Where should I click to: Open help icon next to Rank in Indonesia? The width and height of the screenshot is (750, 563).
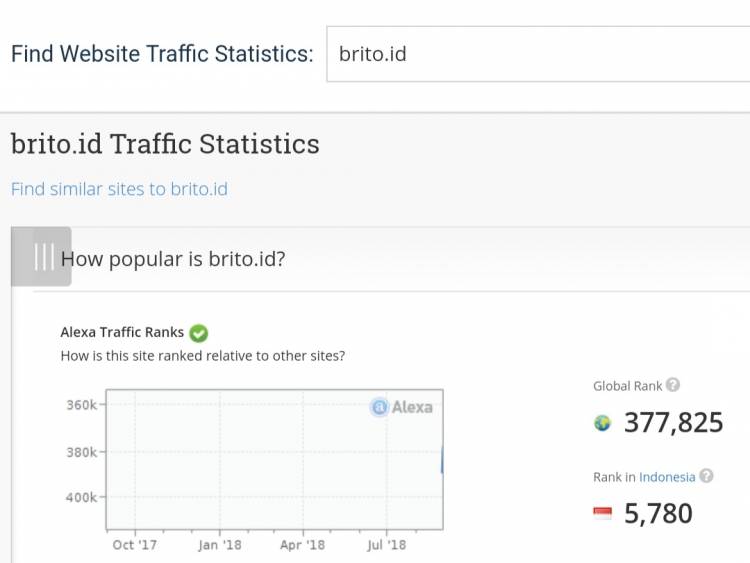[706, 476]
